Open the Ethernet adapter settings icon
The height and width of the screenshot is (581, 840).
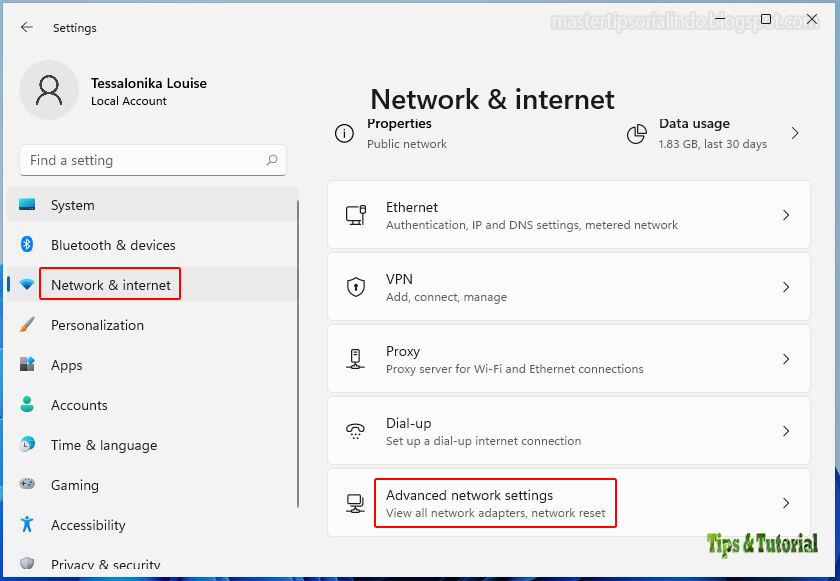356,214
